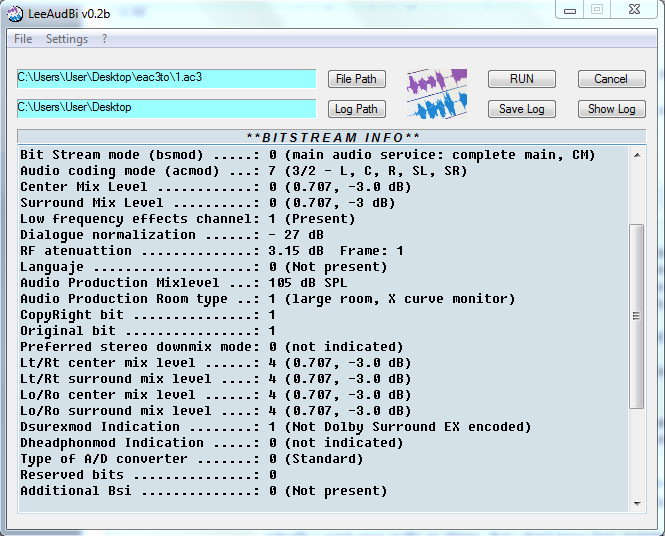Click the Log Path button
Screen dimensions: 665x536
356,109
